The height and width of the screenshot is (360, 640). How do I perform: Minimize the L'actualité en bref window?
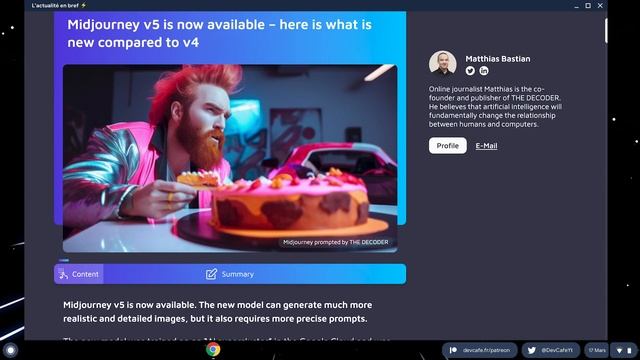576,6
